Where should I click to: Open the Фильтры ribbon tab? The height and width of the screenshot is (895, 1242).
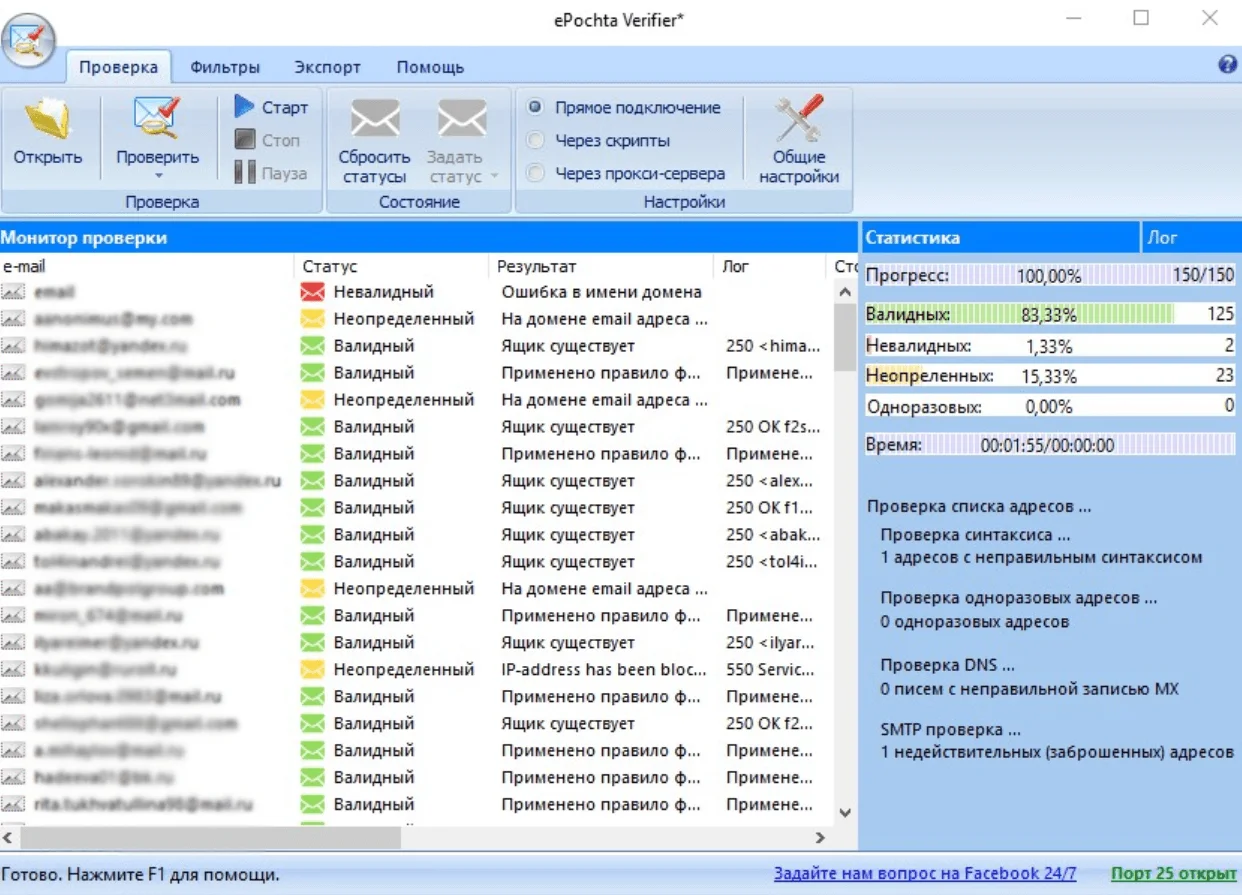tap(225, 67)
